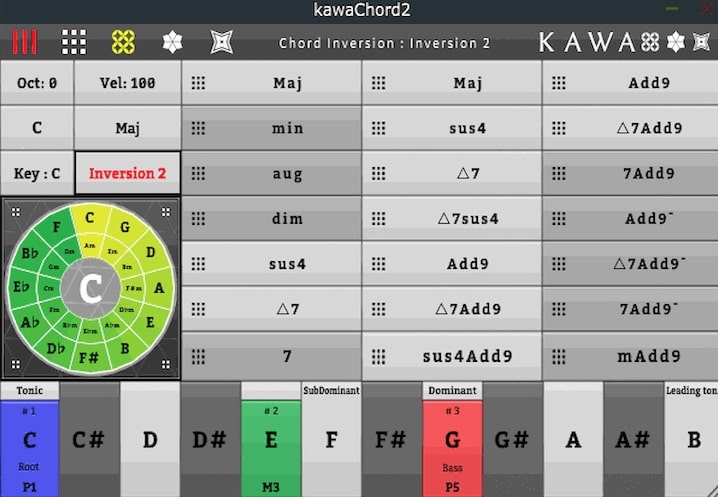Click the grip handle icon beside mAdd9
The width and height of the screenshot is (718, 497).
click(x=559, y=355)
